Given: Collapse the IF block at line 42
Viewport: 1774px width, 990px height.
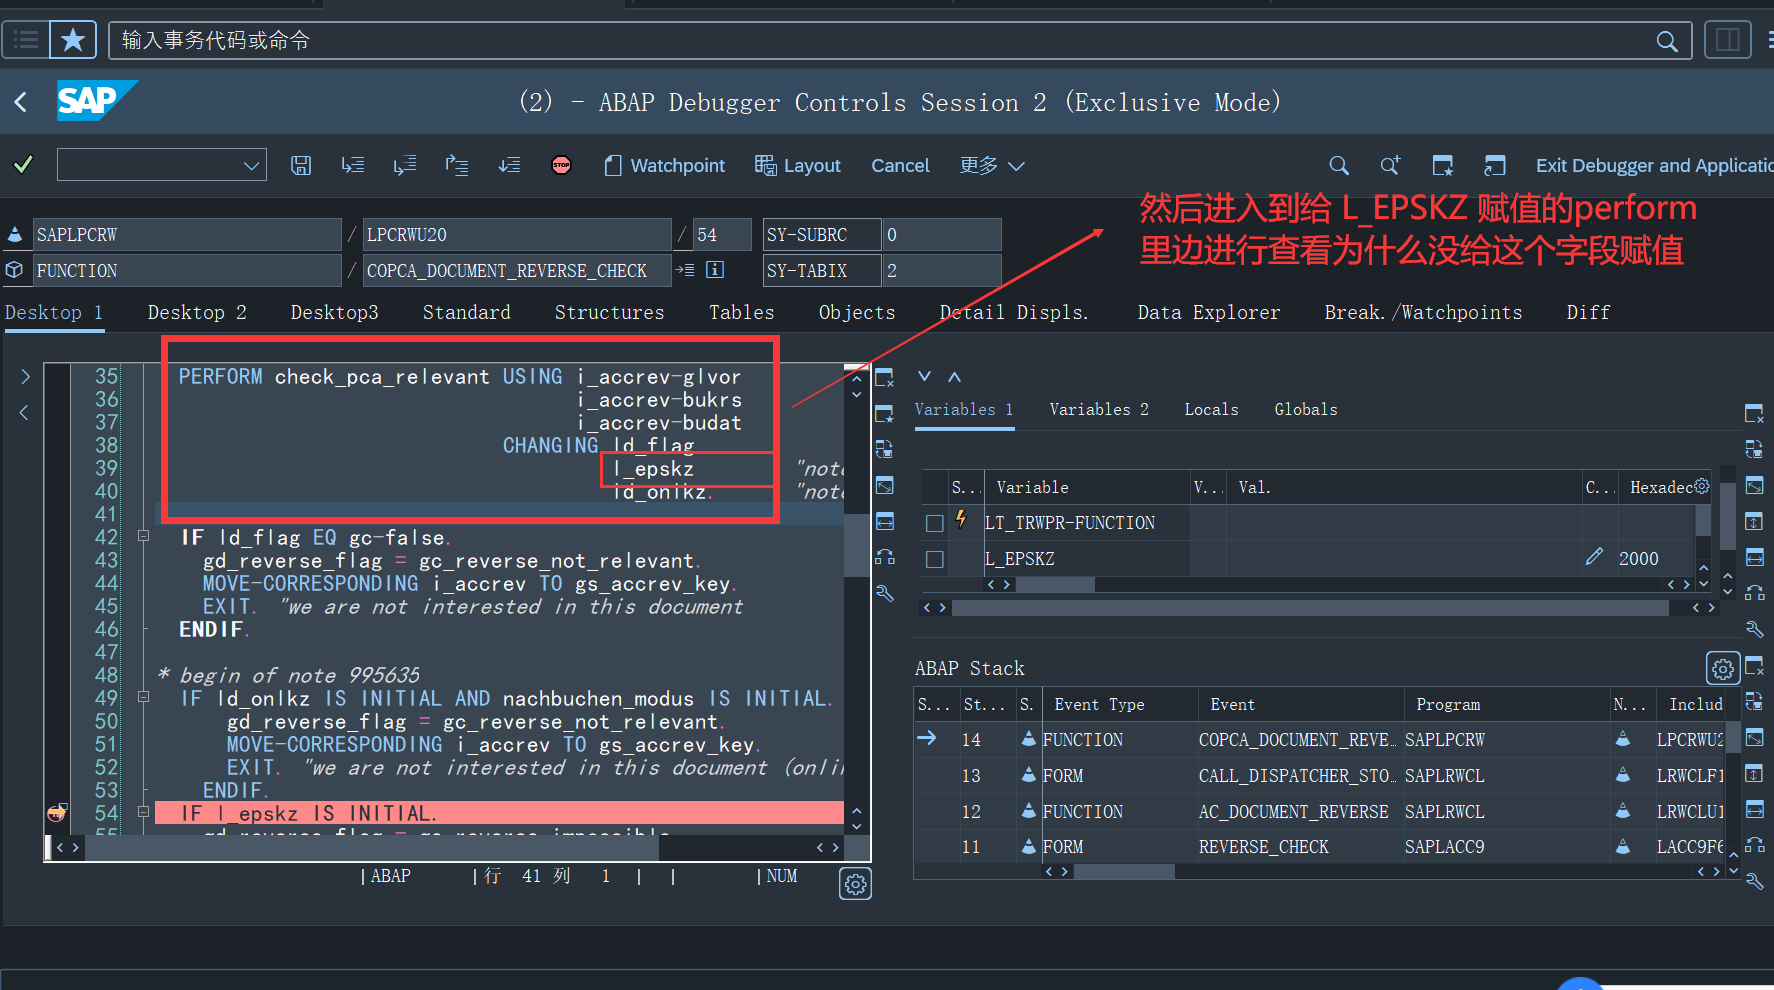Looking at the screenshot, I should [x=143, y=536].
